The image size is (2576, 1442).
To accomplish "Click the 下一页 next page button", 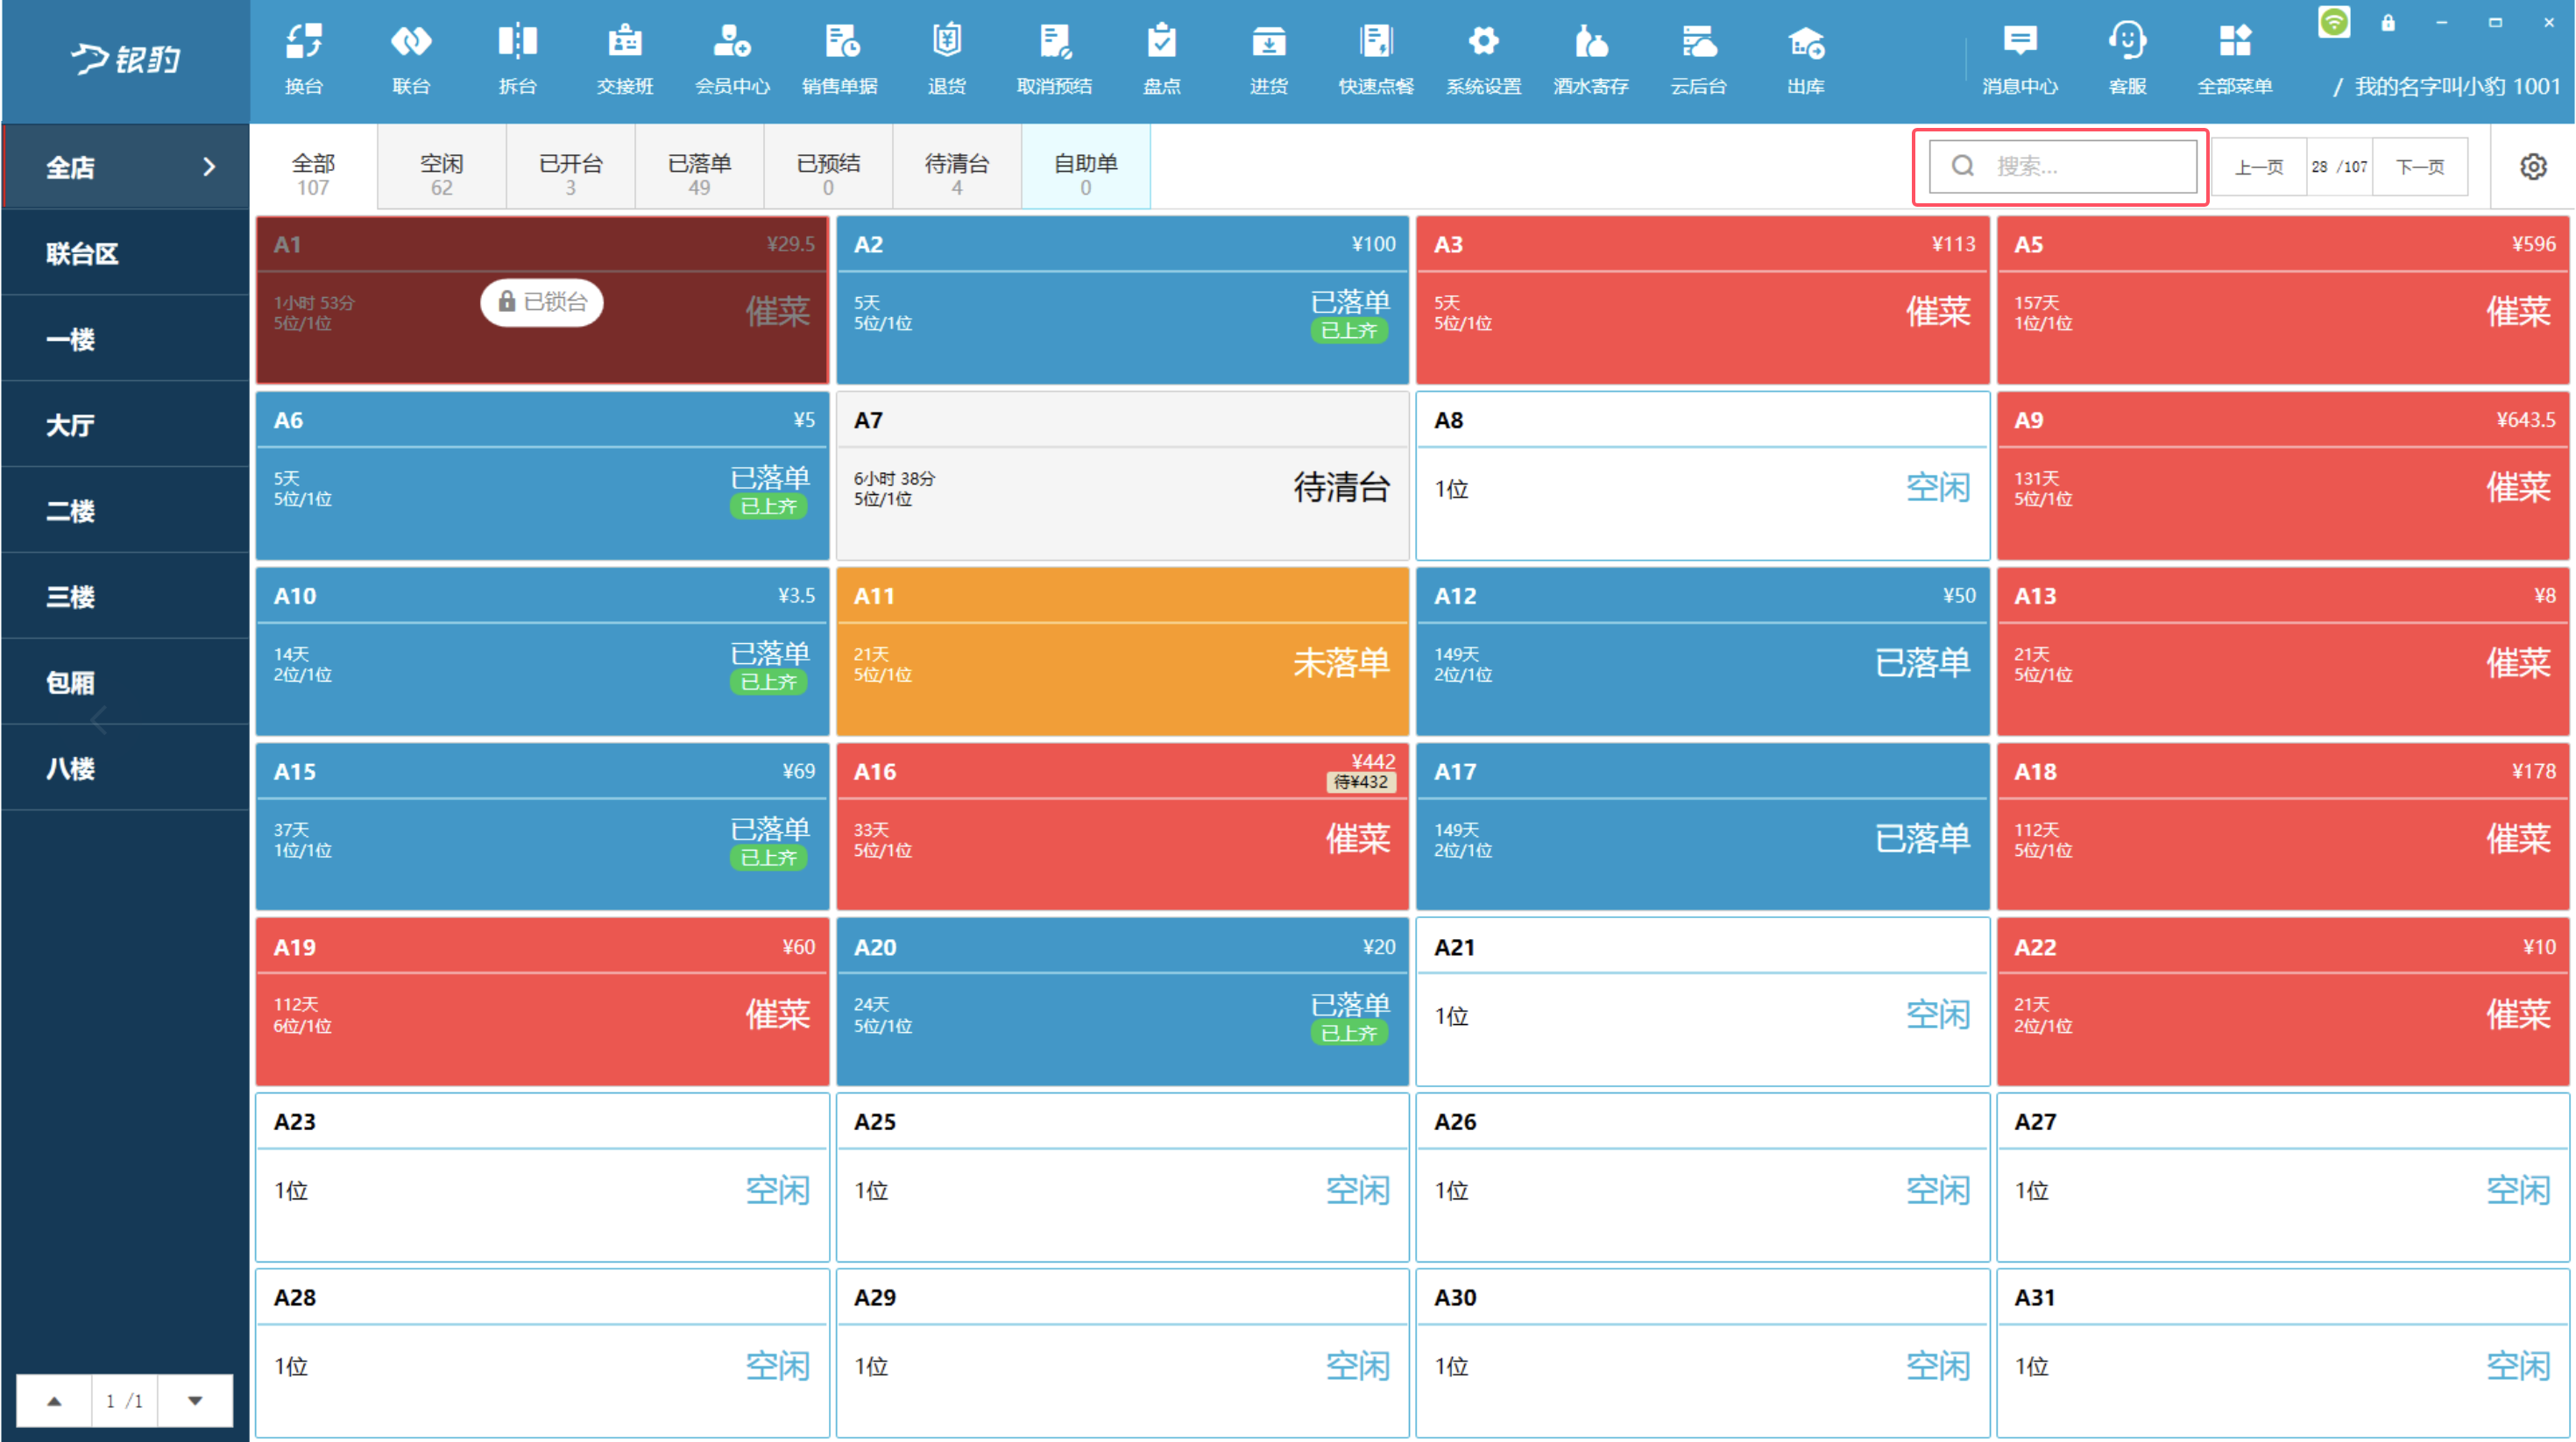I will [2420, 167].
